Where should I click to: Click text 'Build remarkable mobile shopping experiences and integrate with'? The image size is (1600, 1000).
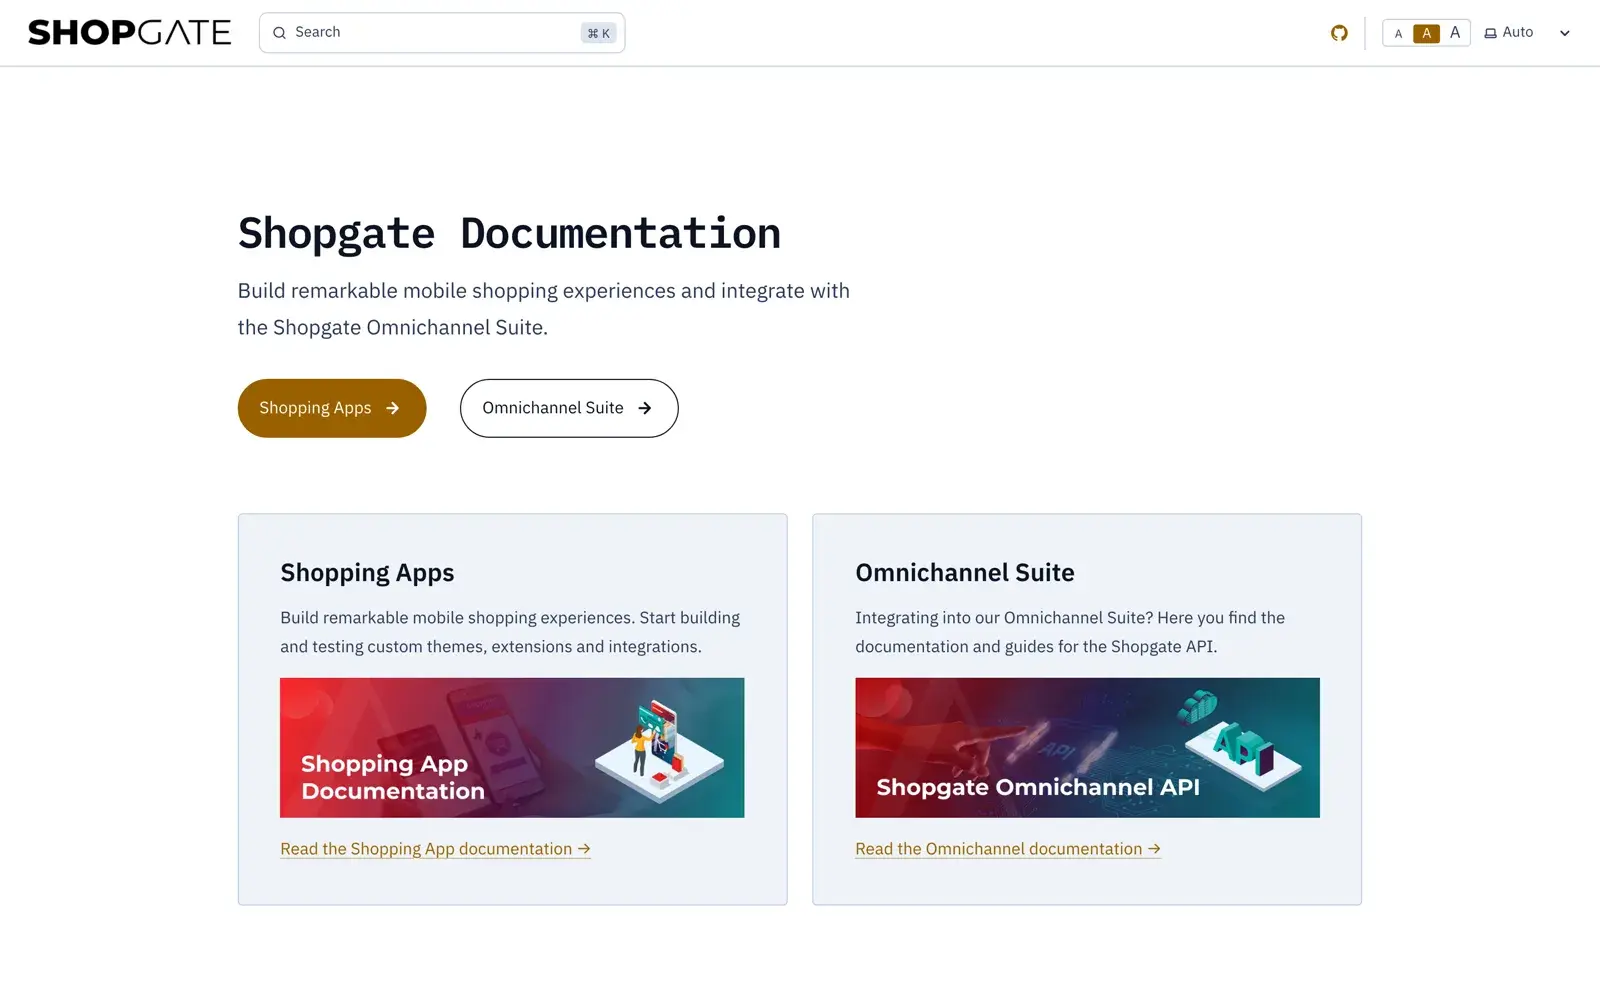click(x=544, y=291)
